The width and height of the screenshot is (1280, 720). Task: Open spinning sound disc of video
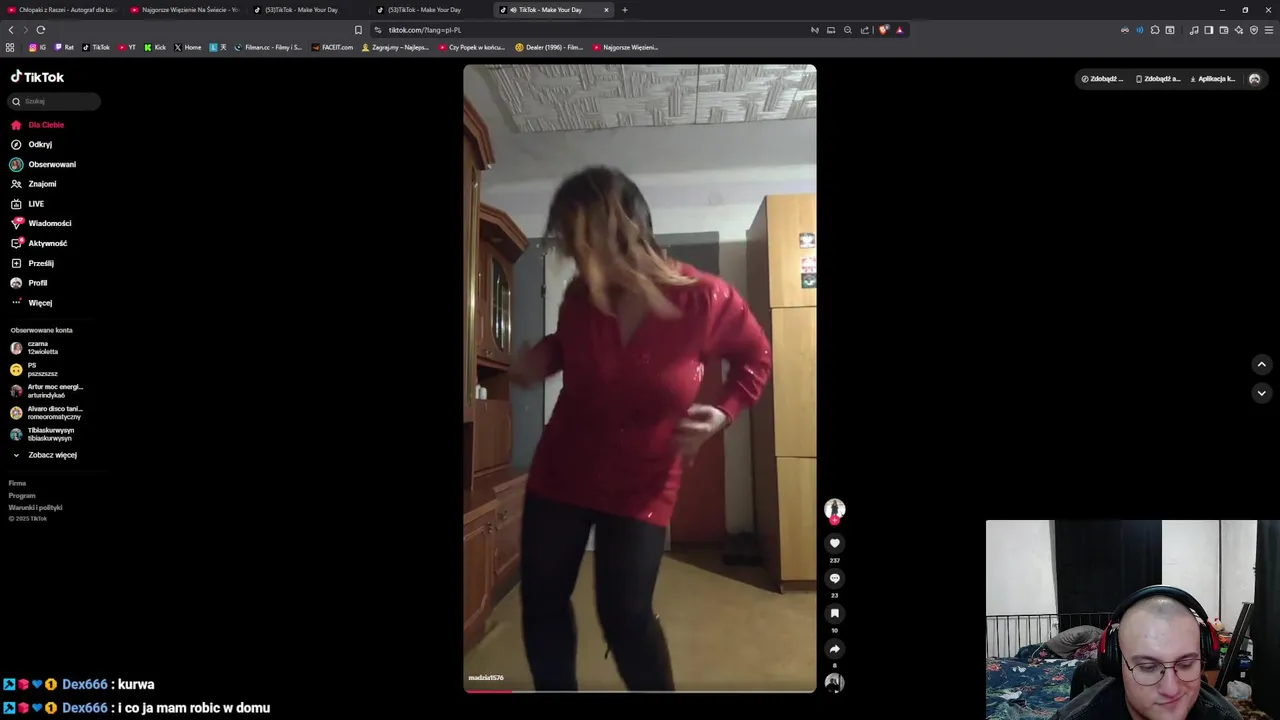coord(834,682)
